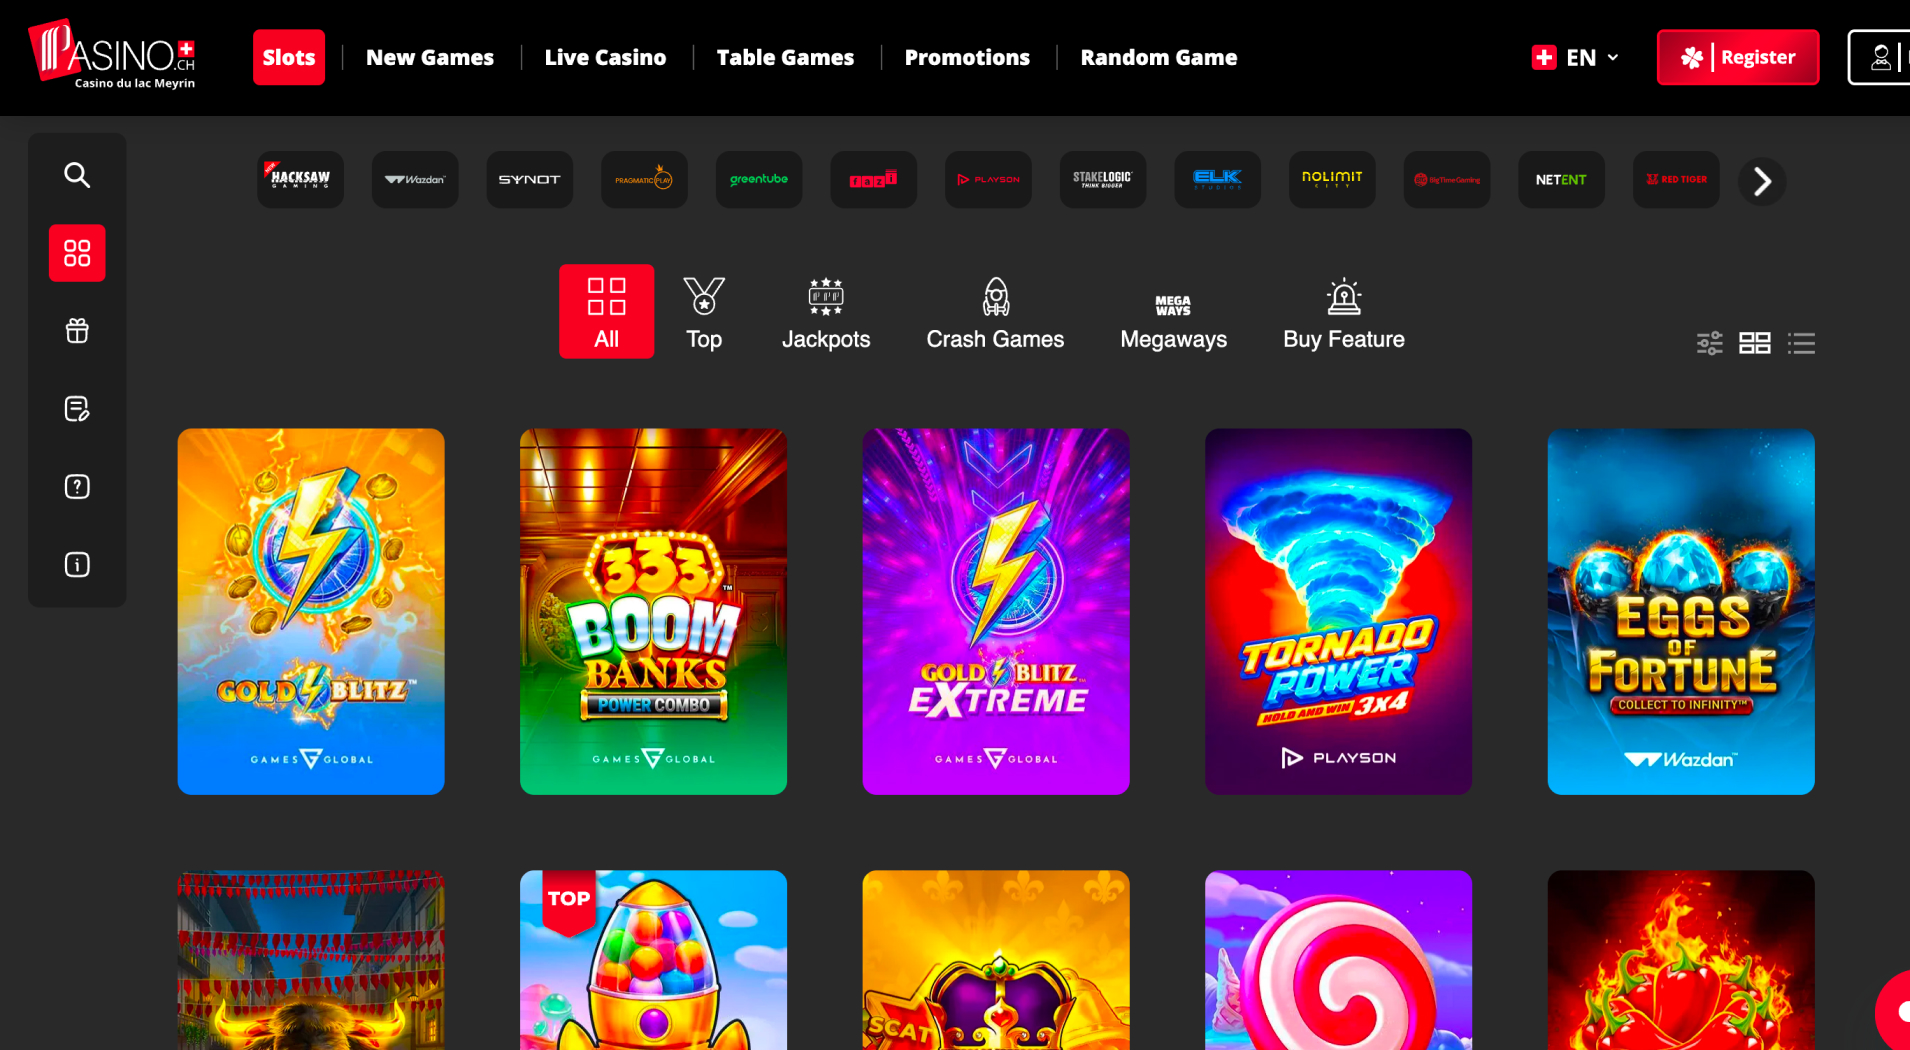Image resolution: width=1910 pixels, height=1050 pixels.
Task: Open the Gold Blitz game
Action: tap(311, 612)
